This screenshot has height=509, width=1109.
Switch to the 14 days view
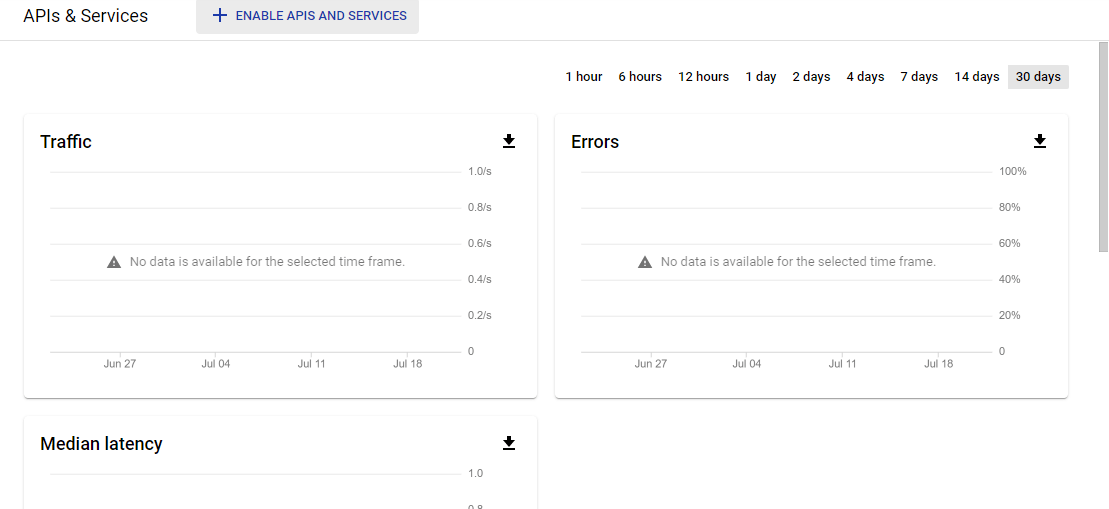[x=977, y=77]
